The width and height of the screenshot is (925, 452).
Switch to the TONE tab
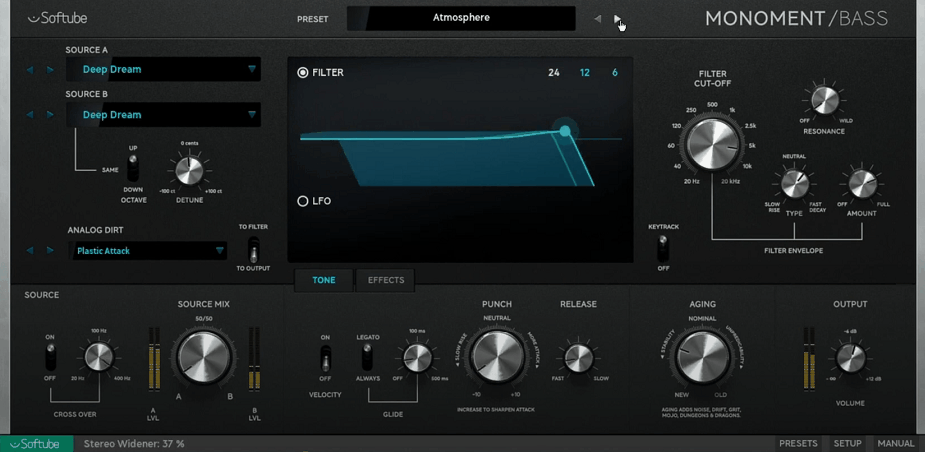tap(324, 280)
